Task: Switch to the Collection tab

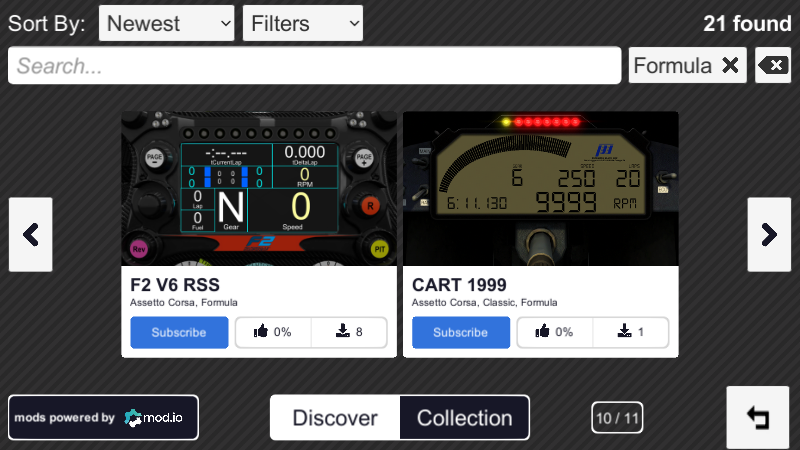Action: (465, 418)
